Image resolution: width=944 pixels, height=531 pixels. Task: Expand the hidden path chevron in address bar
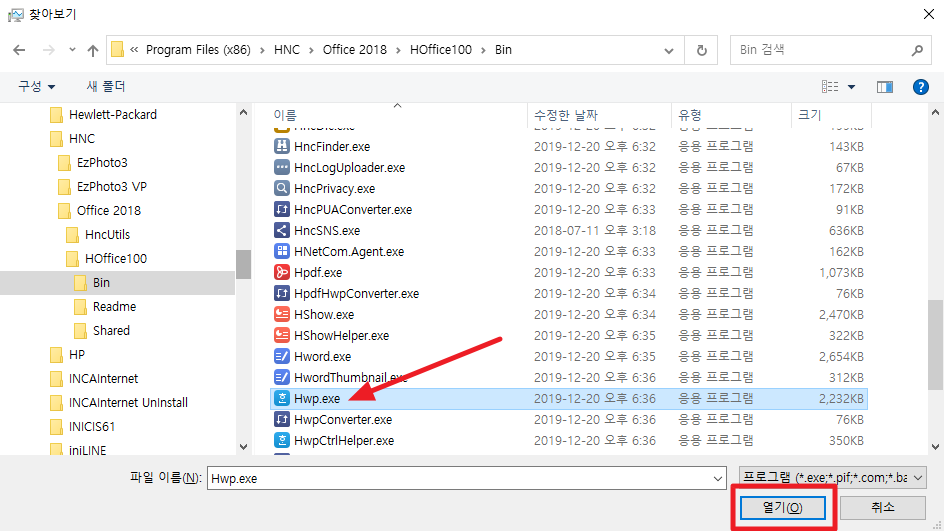(x=134, y=50)
